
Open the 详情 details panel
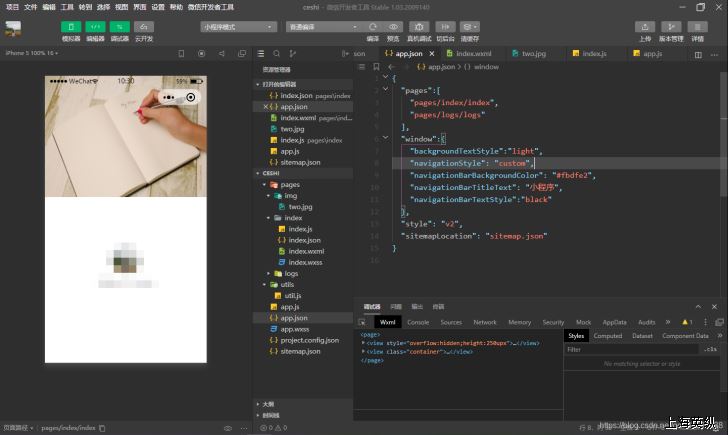coord(697,27)
